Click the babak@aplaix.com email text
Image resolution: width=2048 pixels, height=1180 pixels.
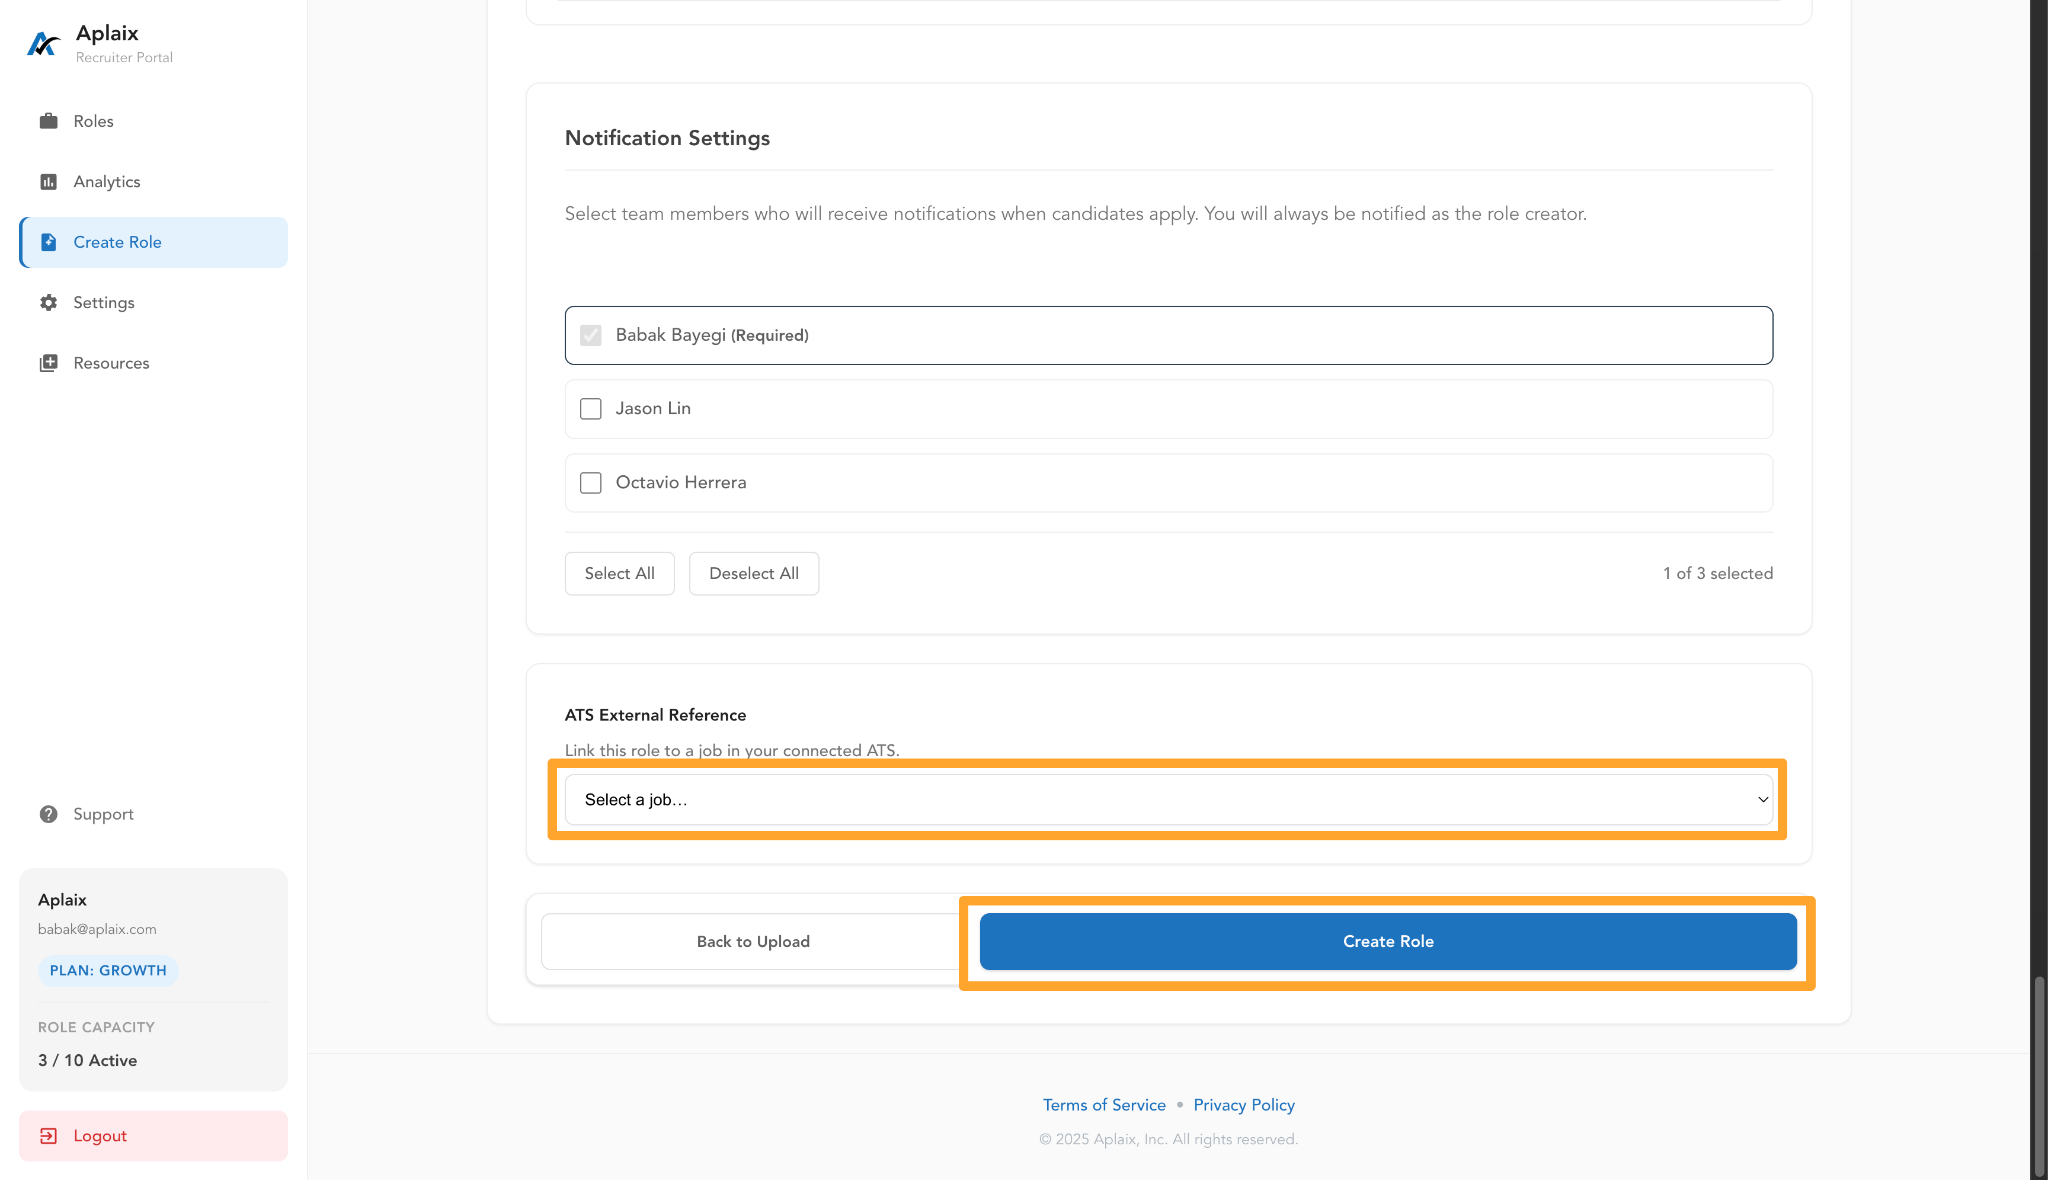pos(97,929)
